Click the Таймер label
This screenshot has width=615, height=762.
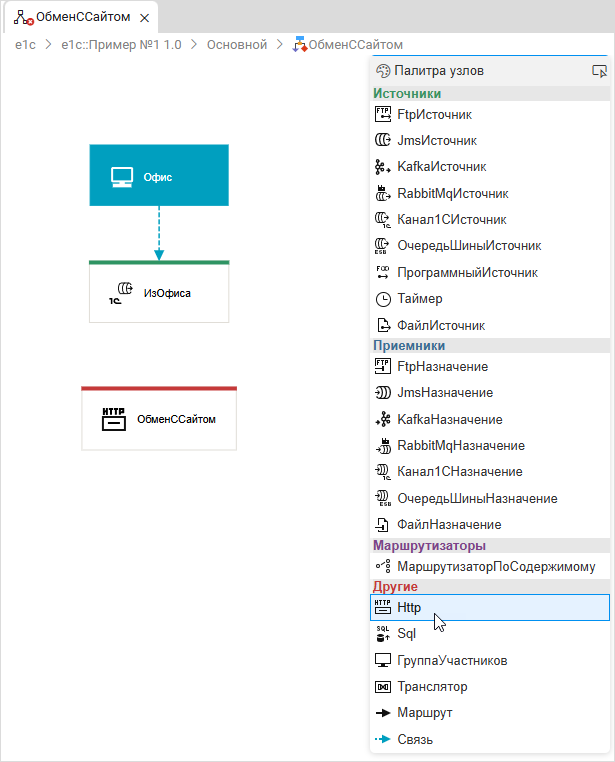(x=420, y=298)
